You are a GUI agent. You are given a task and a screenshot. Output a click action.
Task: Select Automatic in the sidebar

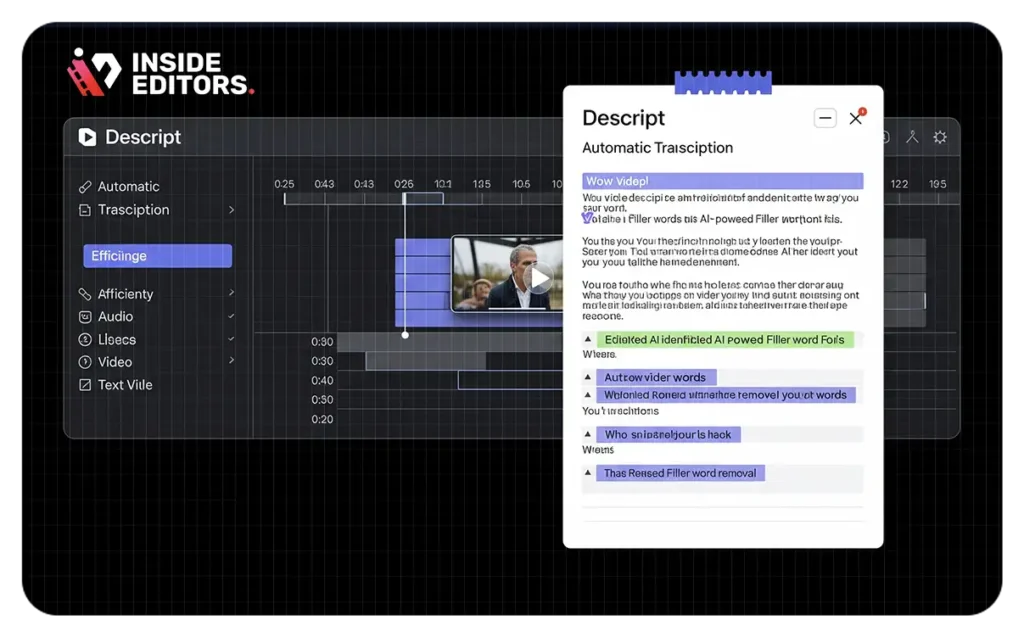[x=128, y=187]
